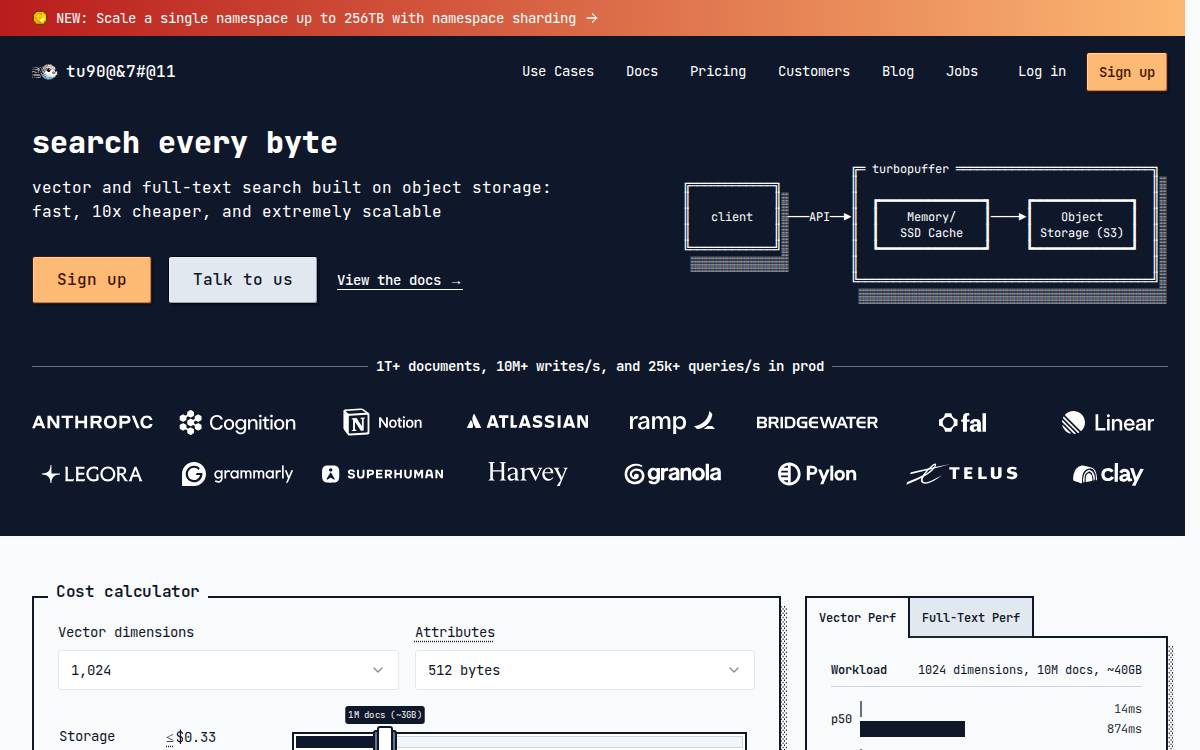Image resolution: width=1200 pixels, height=750 pixels.
Task: Click the Cost calculator heading
Action: pos(128,592)
